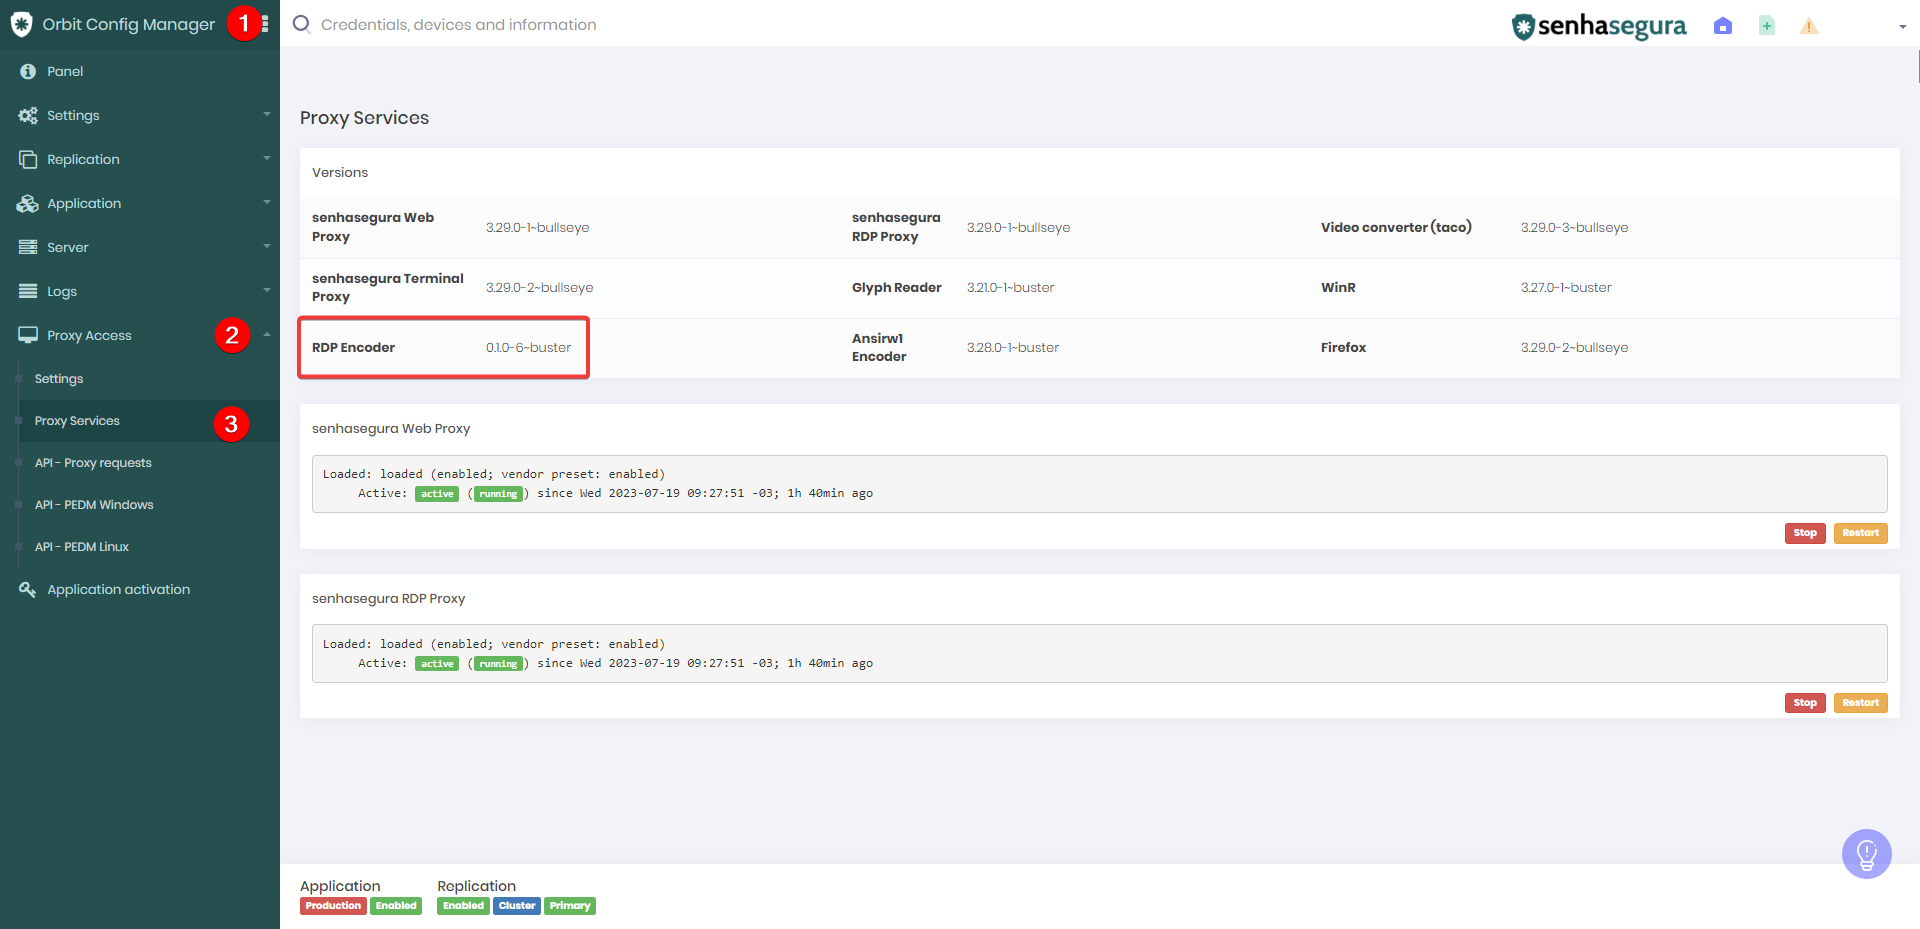This screenshot has height=929, width=1920.
Task: Open the orange warning alerts icon
Action: click(1809, 26)
